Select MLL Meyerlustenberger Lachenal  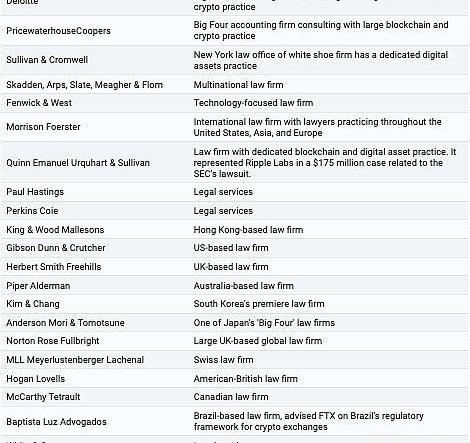pos(75,360)
